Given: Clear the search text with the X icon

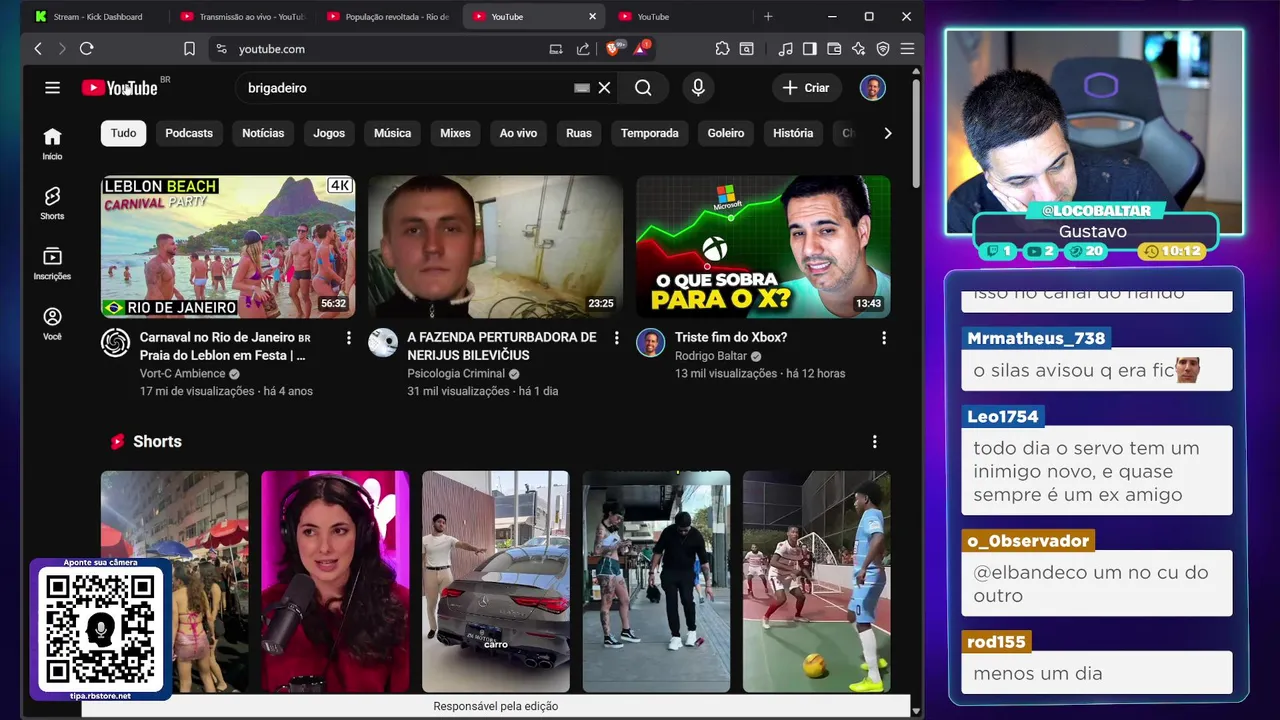Looking at the screenshot, I should (604, 88).
